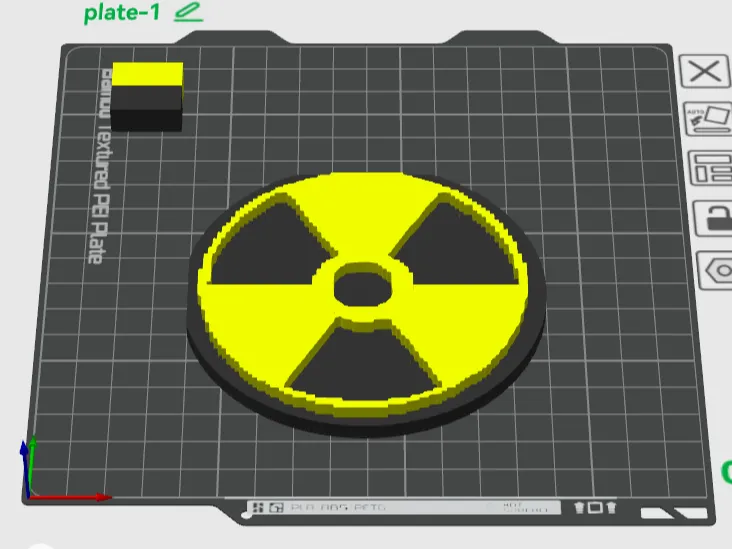
Task: Select the yellow and black prime tower
Action: pyautogui.click(x=147, y=97)
